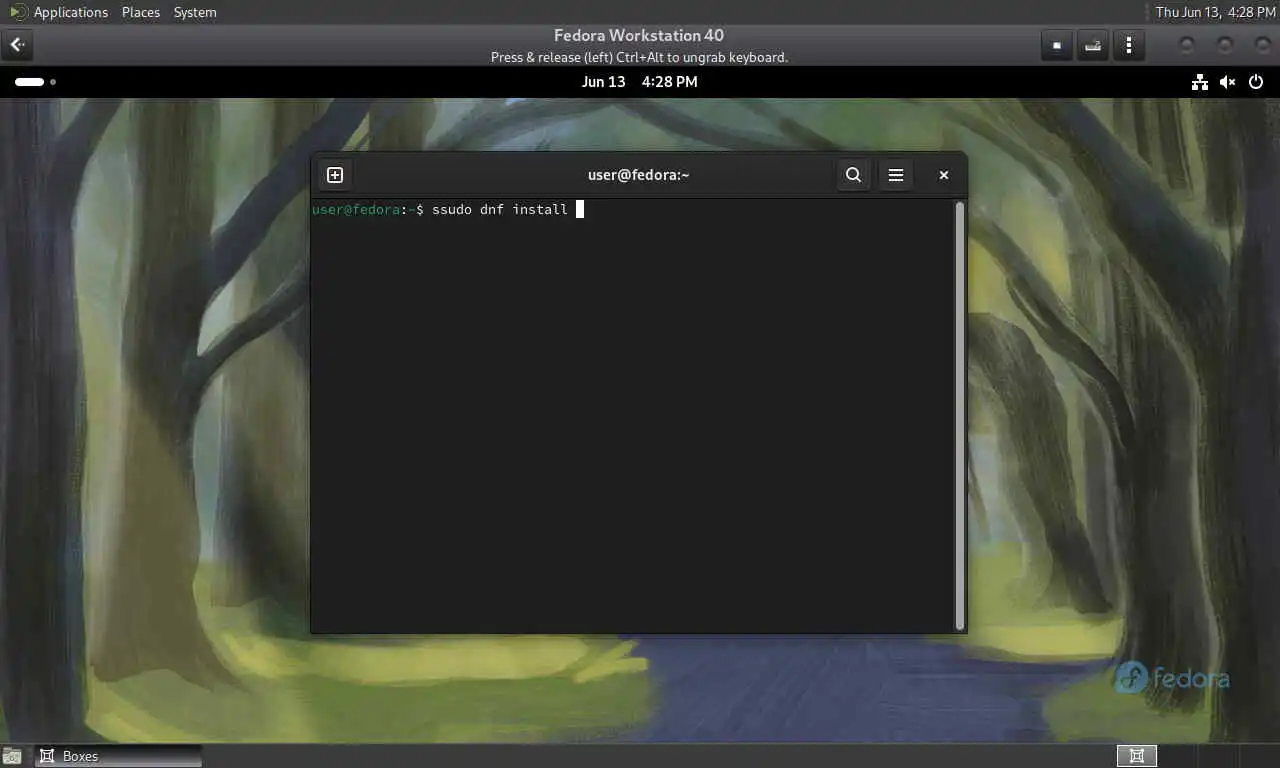
Task: Click the Fedora guest network status icon
Action: (1199, 82)
